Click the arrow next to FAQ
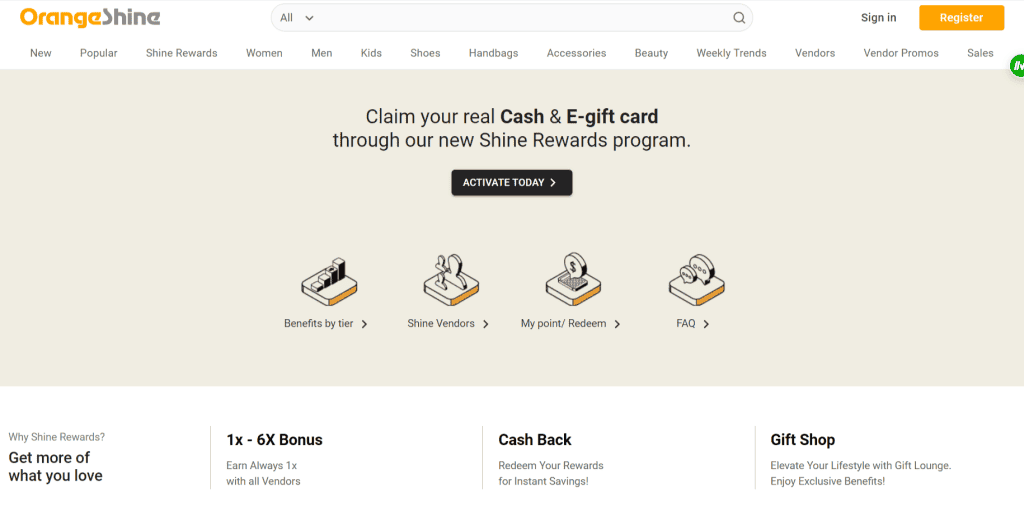Screen dimensions: 1024x530 [x=706, y=324]
